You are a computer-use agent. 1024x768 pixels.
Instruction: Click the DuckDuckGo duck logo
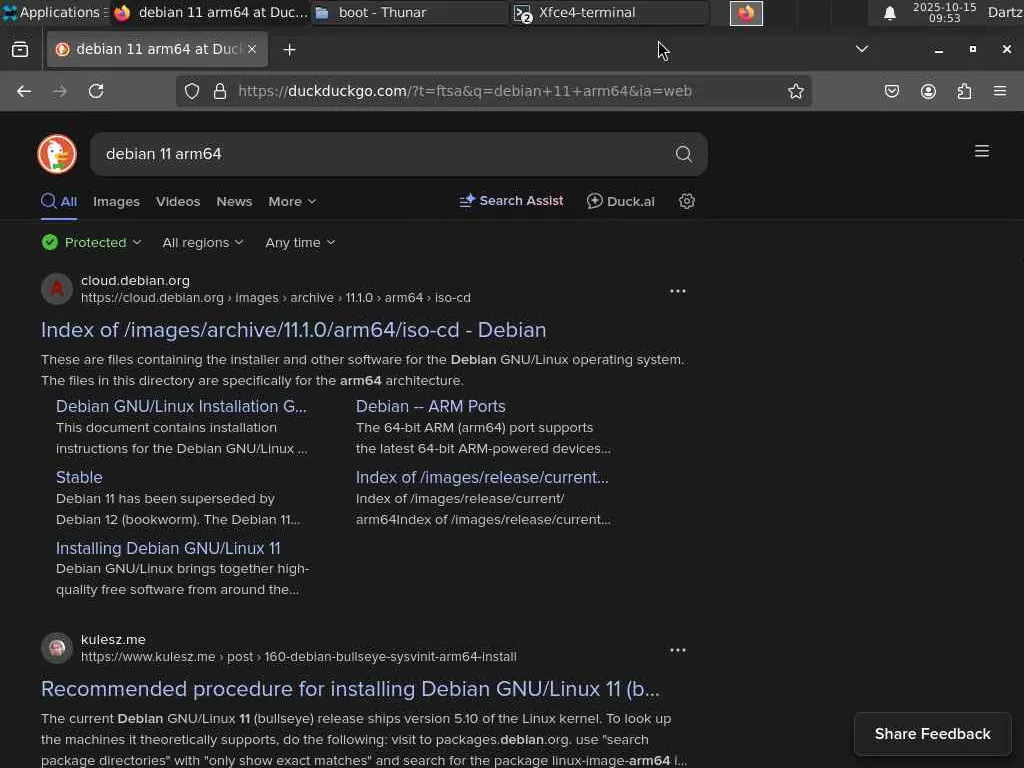coord(57,154)
